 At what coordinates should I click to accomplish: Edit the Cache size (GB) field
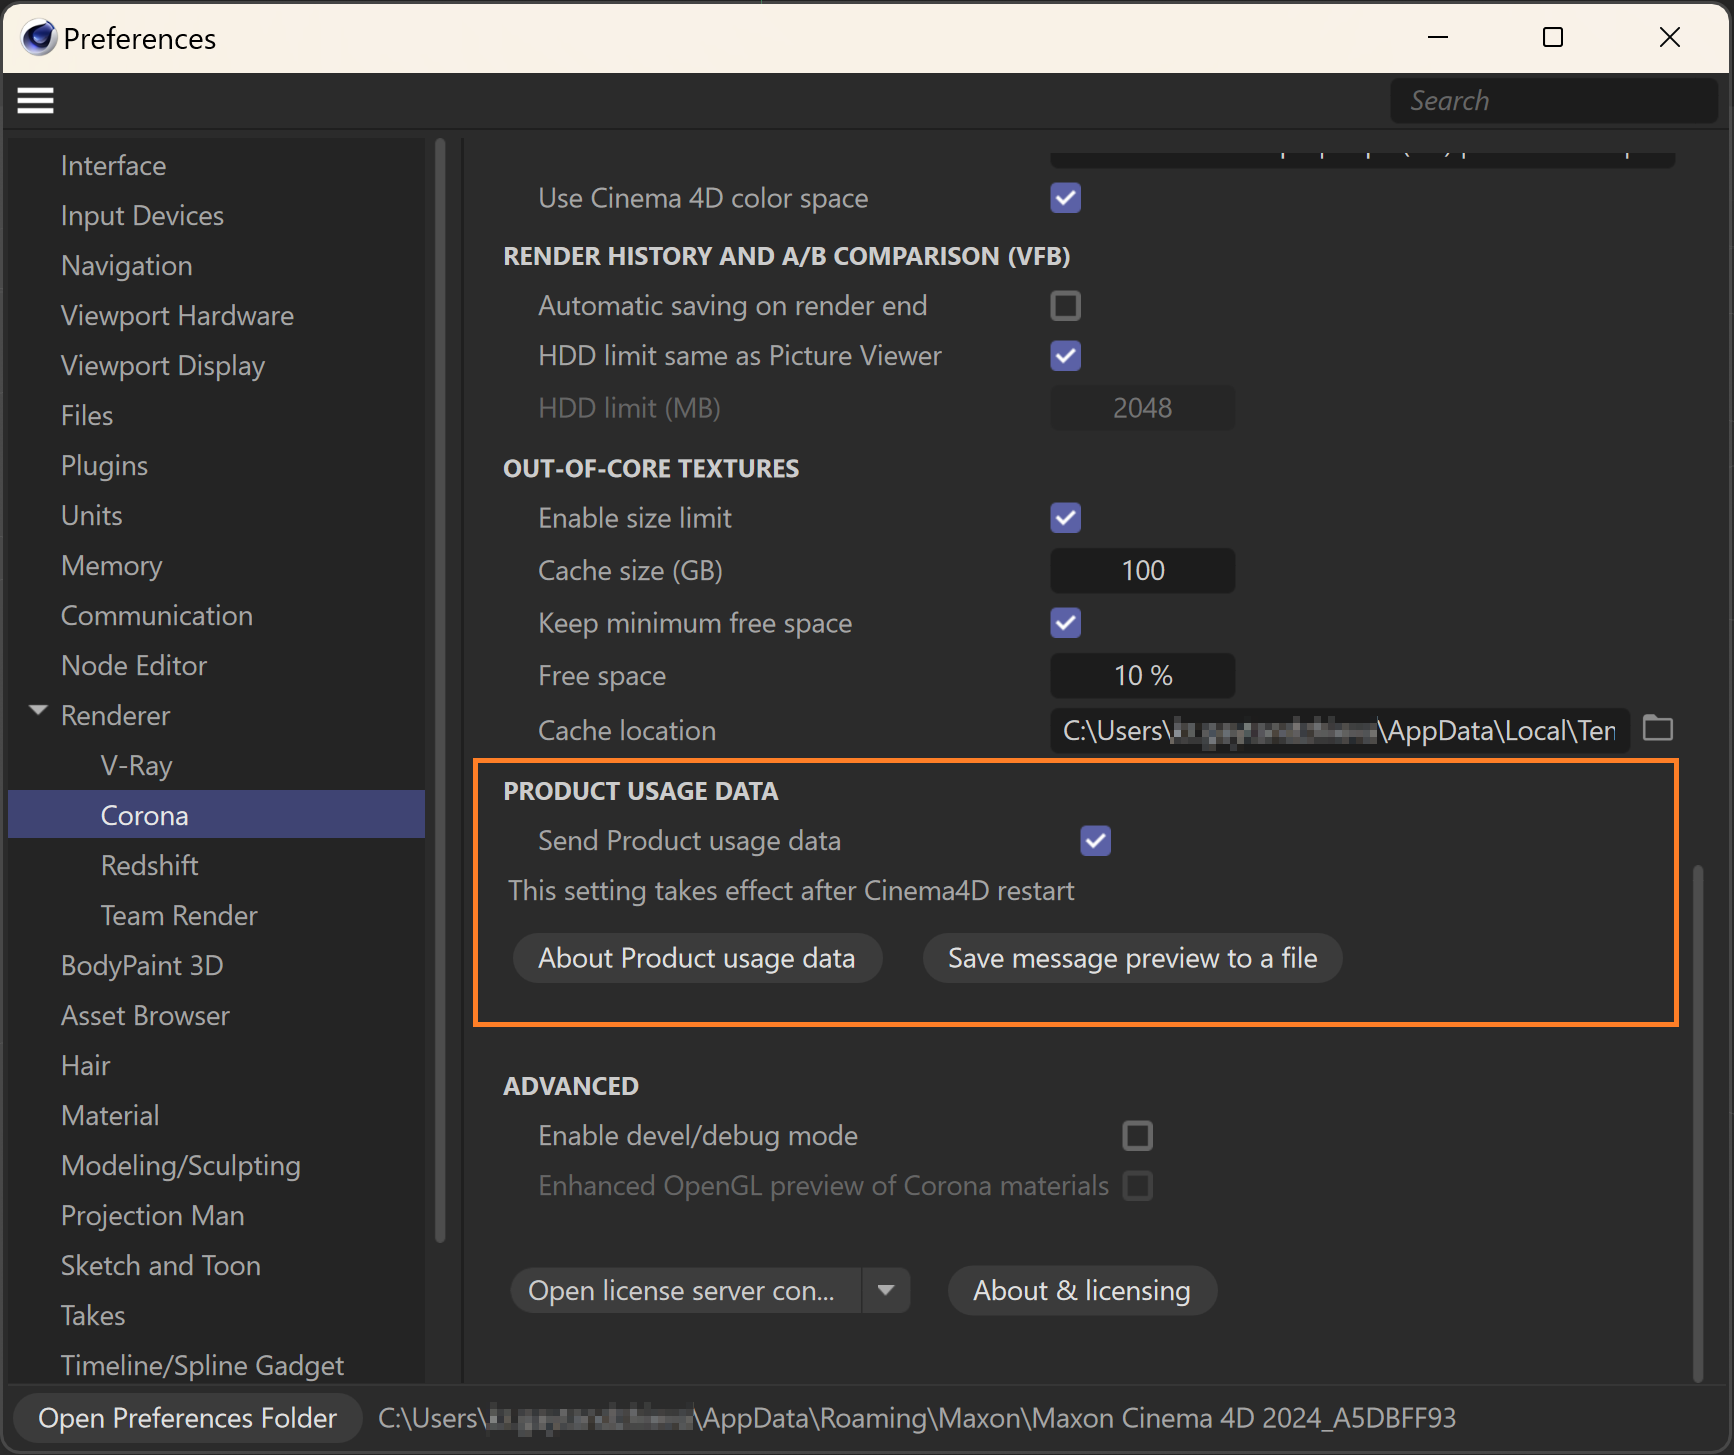(1142, 570)
